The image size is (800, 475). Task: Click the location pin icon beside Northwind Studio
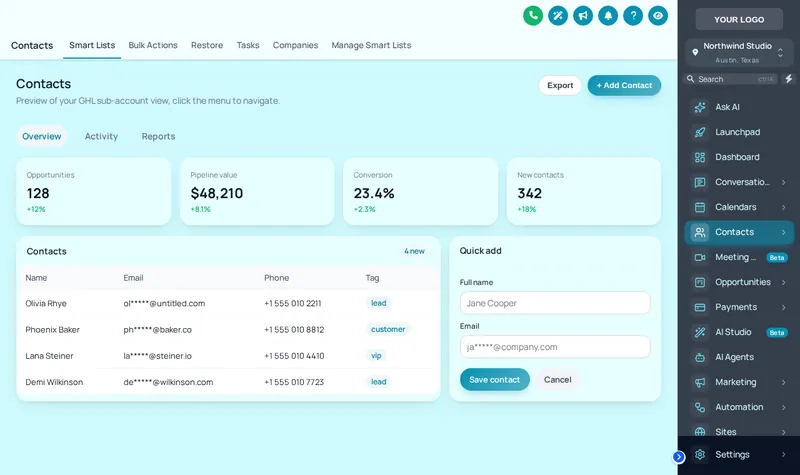695,52
